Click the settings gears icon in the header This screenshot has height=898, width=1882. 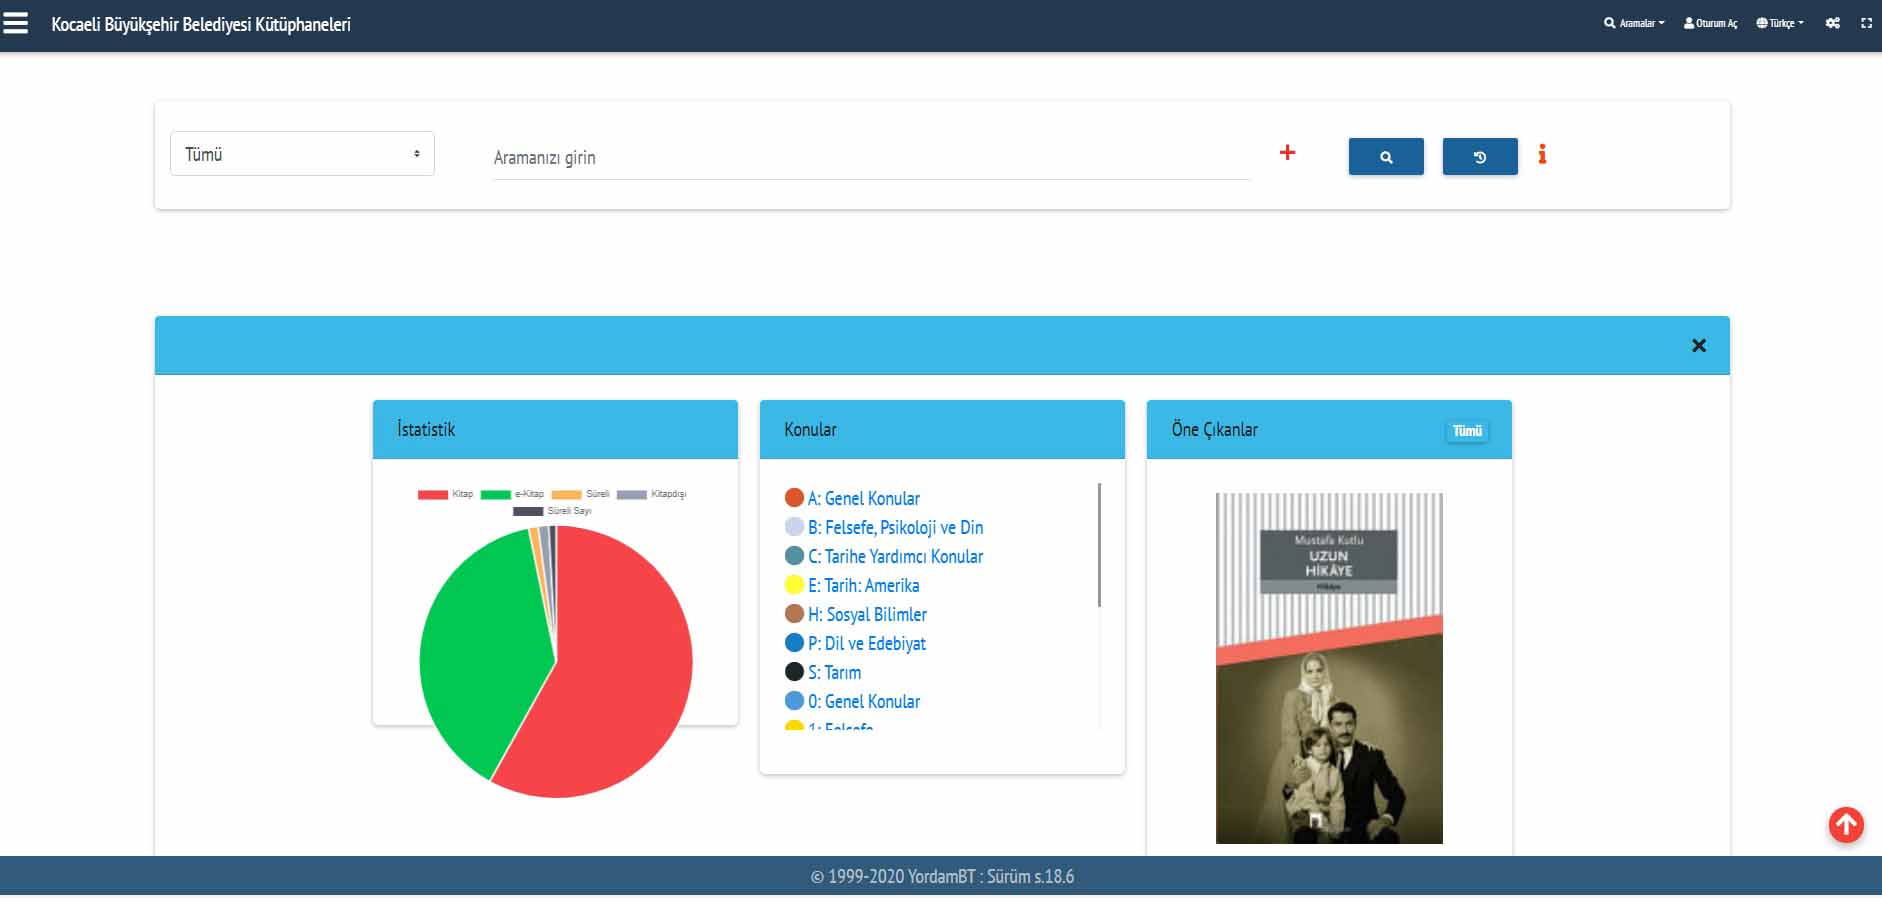(1832, 23)
